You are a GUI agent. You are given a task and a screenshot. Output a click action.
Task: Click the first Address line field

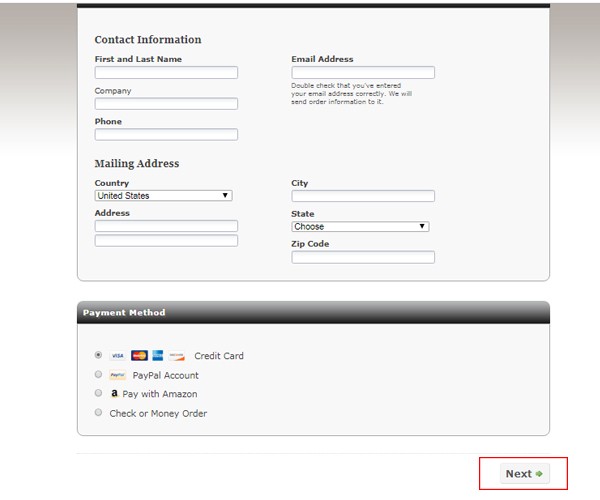[166, 226]
